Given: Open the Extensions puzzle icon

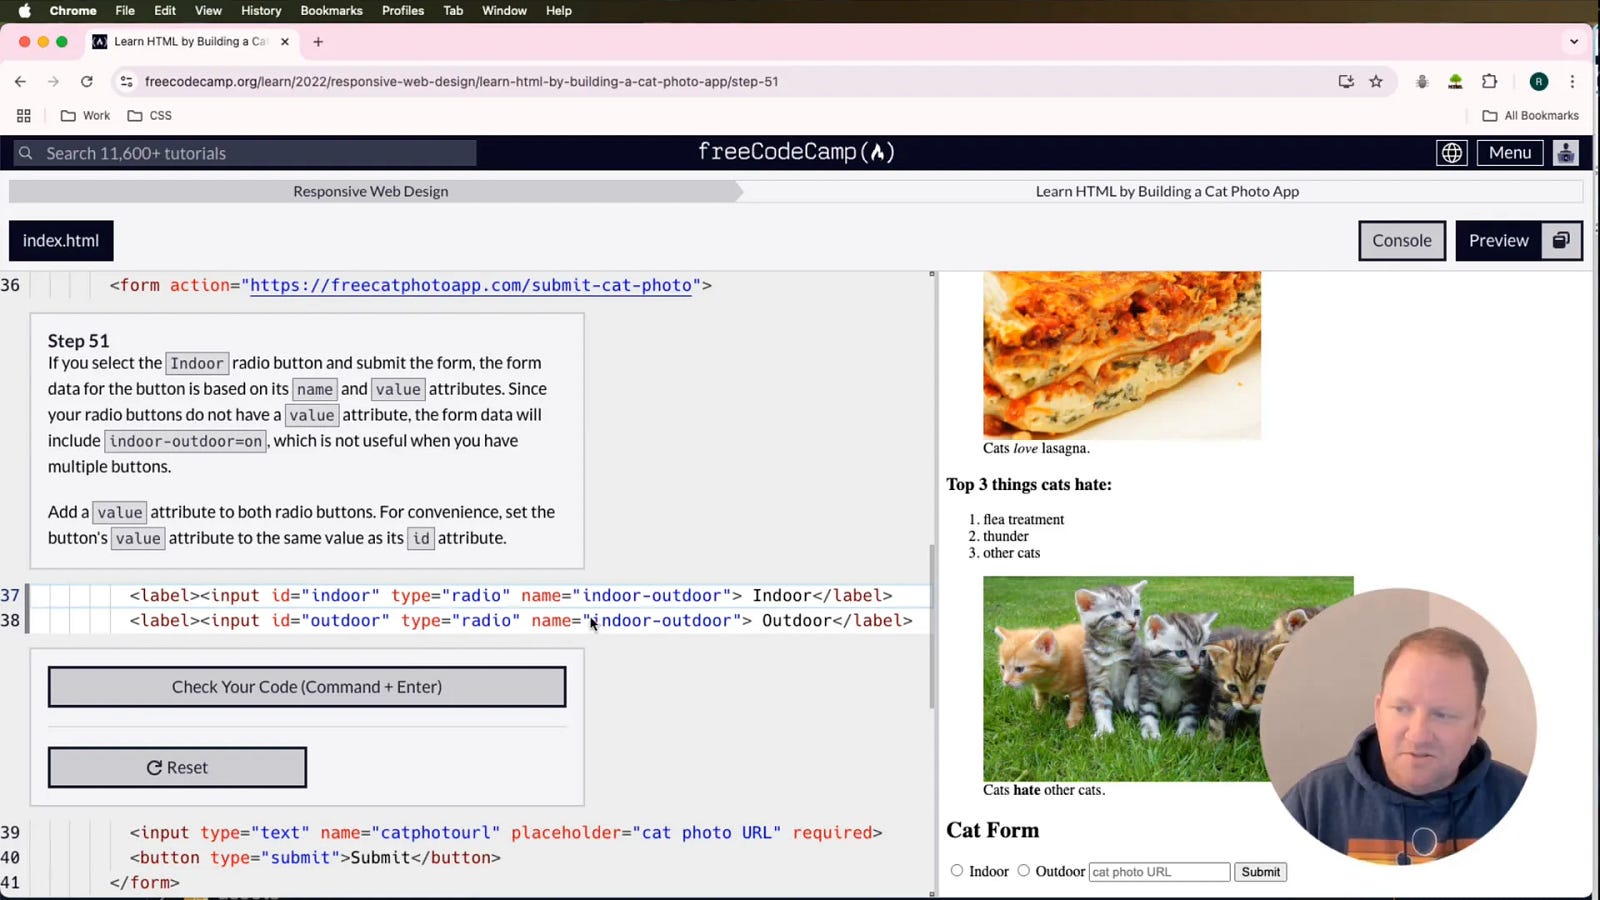Looking at the screenshot, I should [x=1489, y=82].
